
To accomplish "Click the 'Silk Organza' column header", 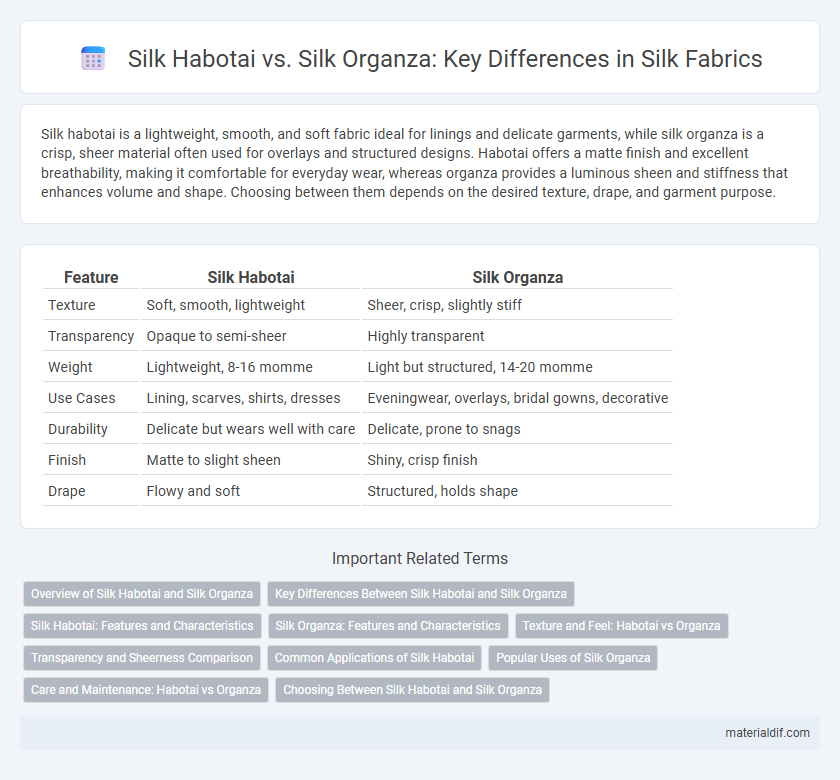I will pyautogui.click(x=518, y=277).
